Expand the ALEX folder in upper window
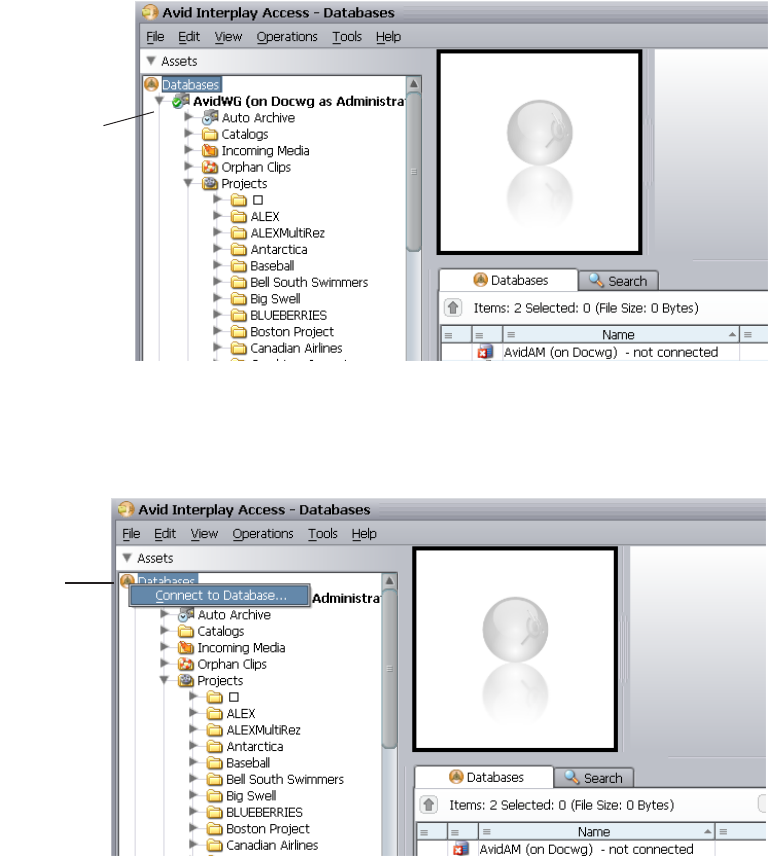Image resolution: width=770 pixels, height=858 pixels. [x=218, y=216]
